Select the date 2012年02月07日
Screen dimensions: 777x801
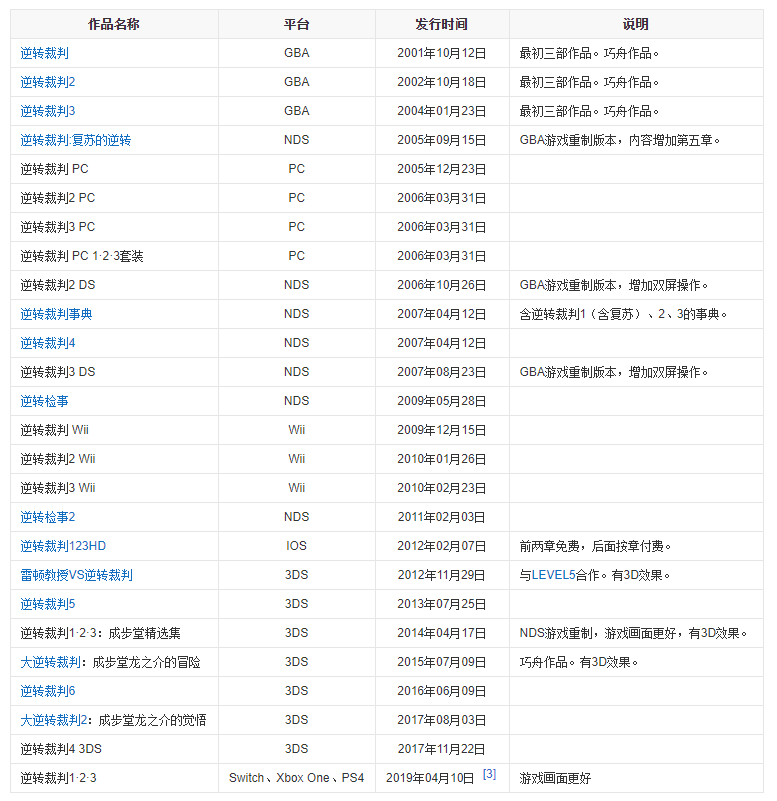[x=442, y=546]
